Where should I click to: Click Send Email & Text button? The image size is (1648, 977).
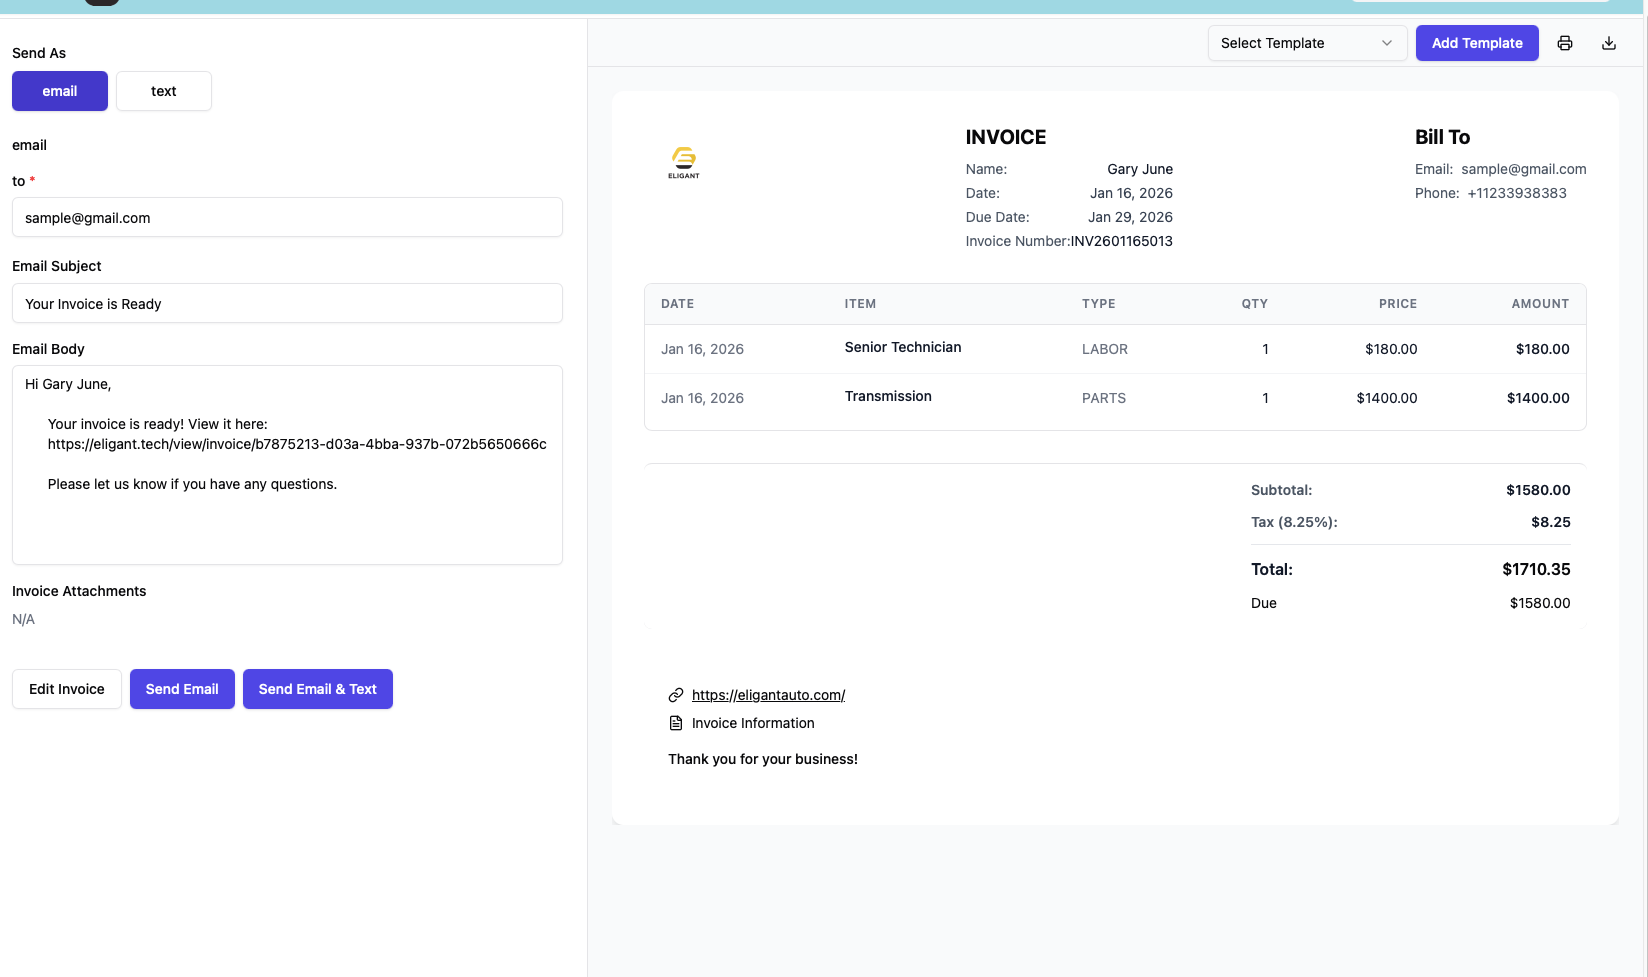318,689
